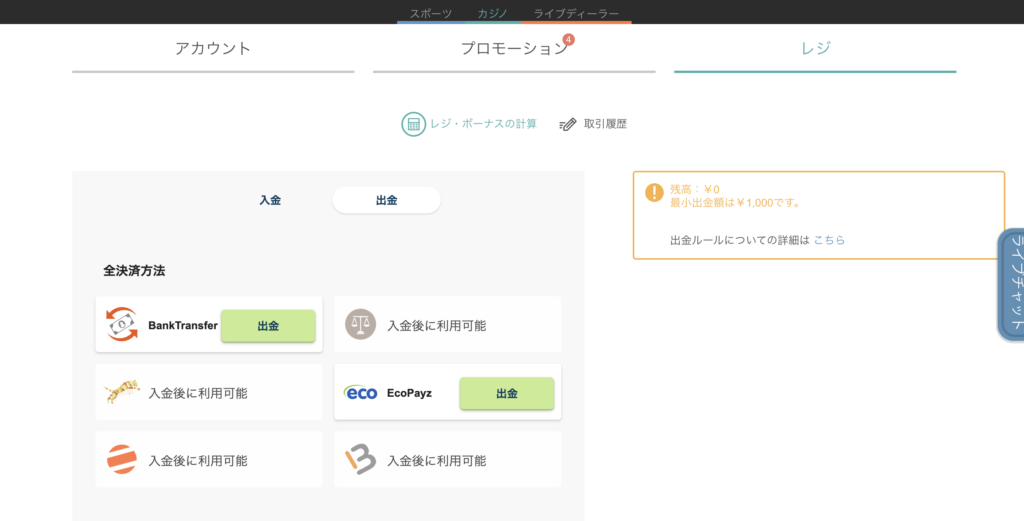1024x521 pixels.
Task: Click the BankTransfer 出金 button
Action: coord(268,326)
